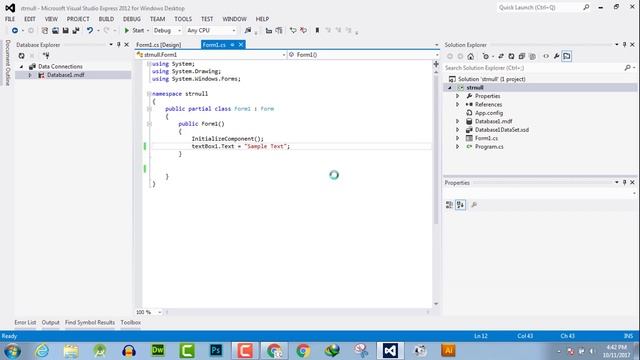The width and height of the screenshot is (640, 360).
Task: Close the Form1.cs code tab
Action: [241, 45]
